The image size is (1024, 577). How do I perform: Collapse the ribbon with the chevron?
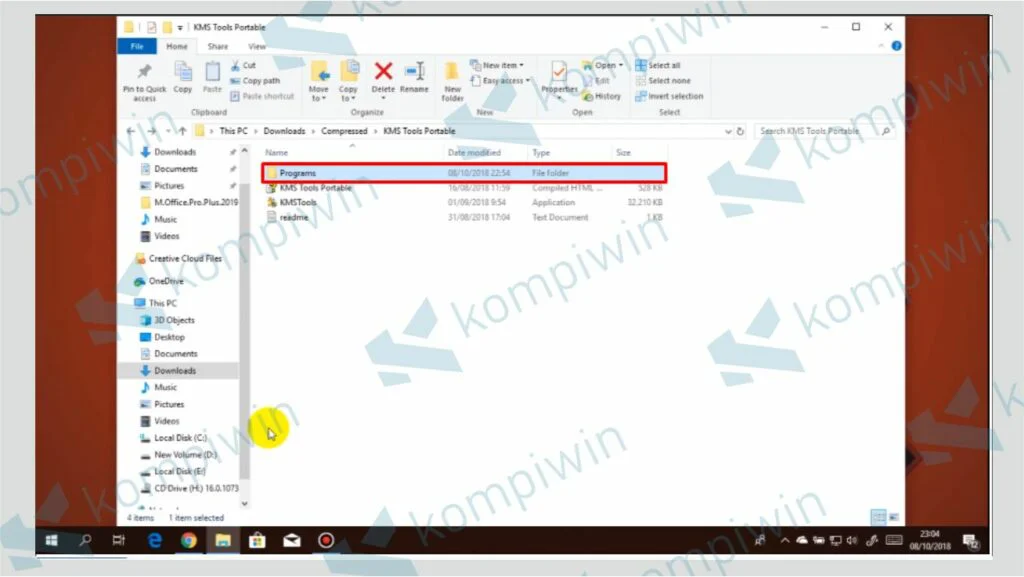[x=881, y=46]
